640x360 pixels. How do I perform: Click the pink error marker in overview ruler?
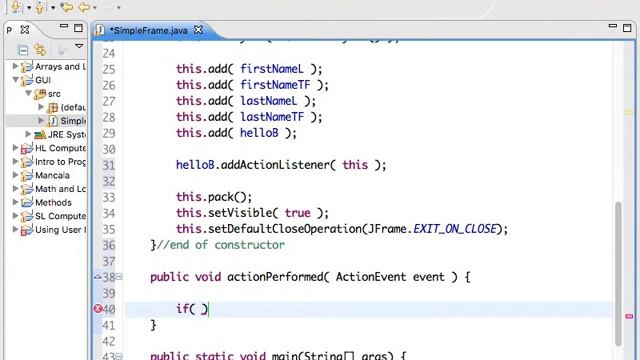click(x=629, y=316)
